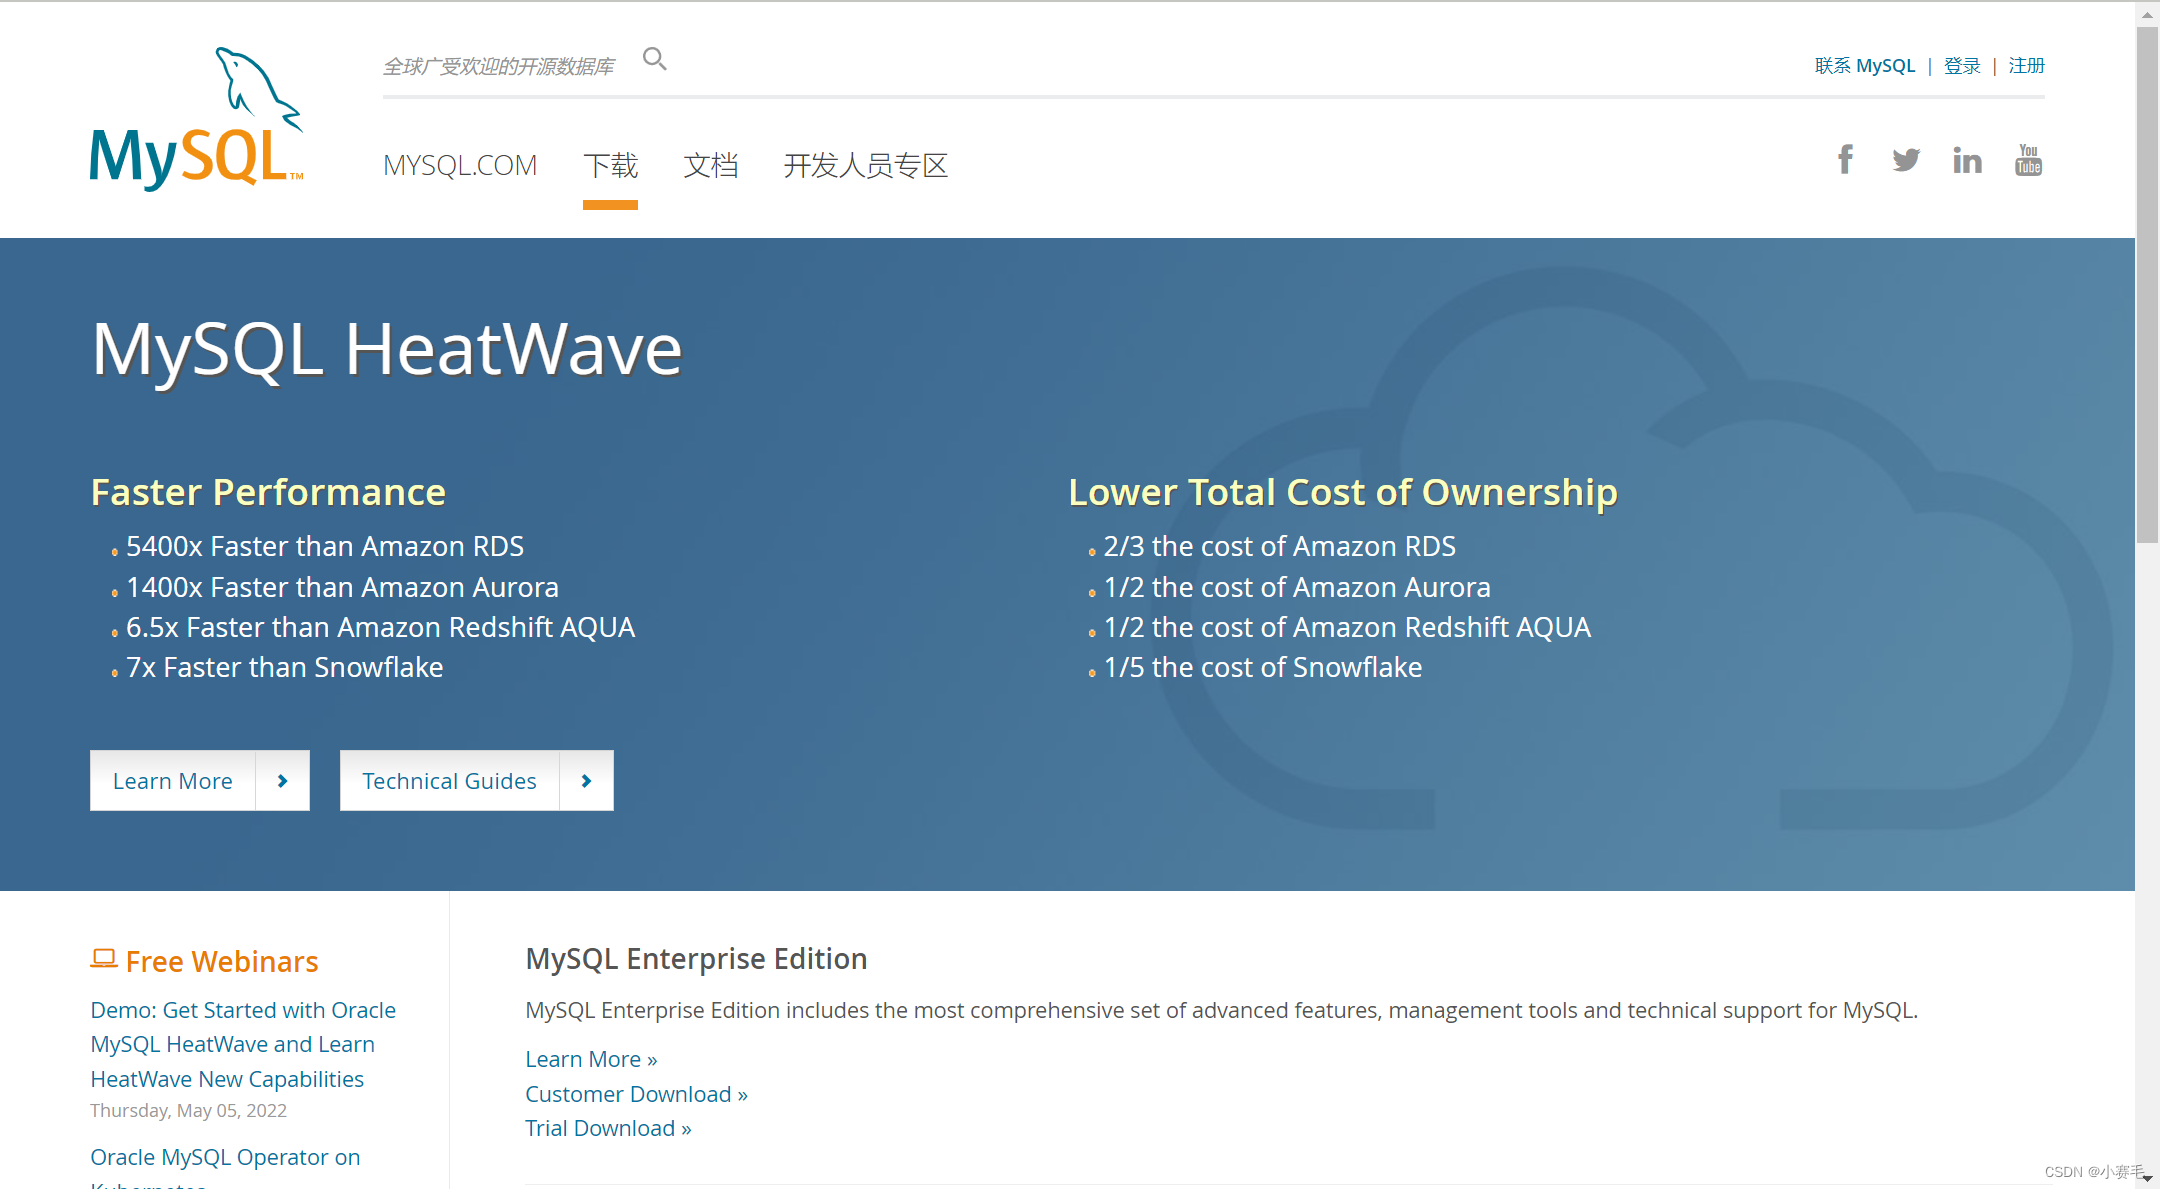Click the 联系 MySQL link

(1864, 66)
